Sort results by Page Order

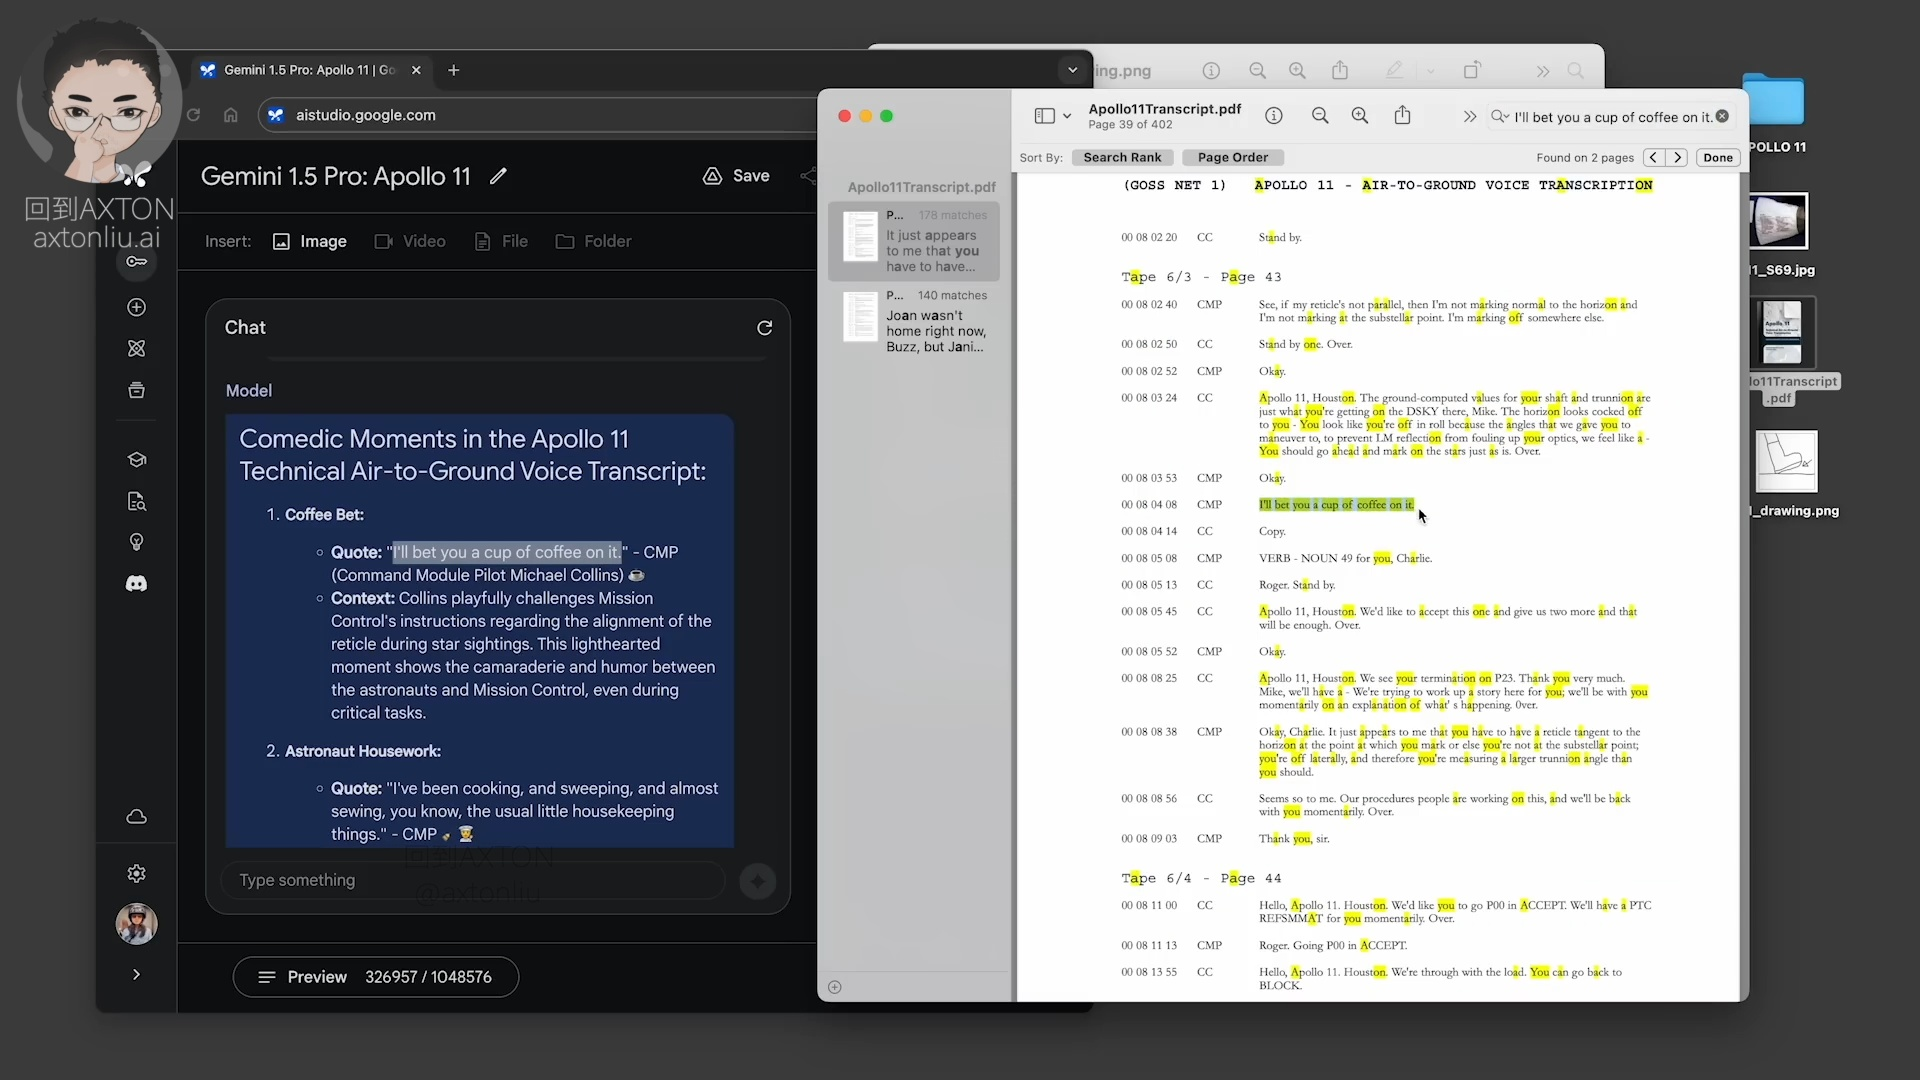coord(1232,158)
